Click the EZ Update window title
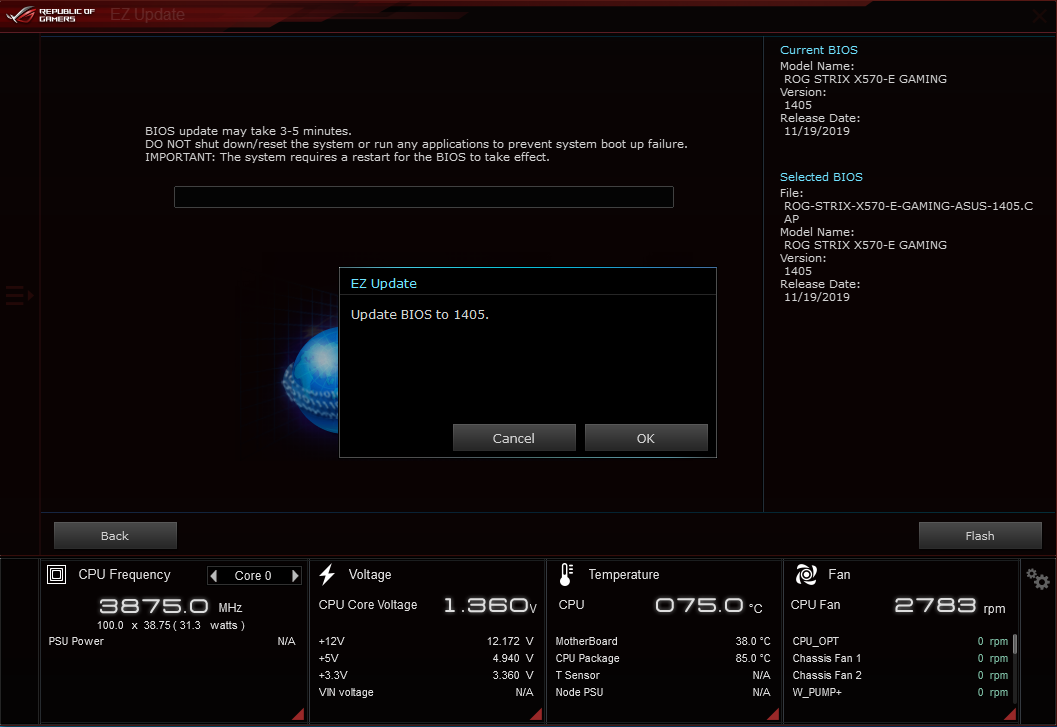Viewport: 1057px width, 727px height. coord(147,14)
